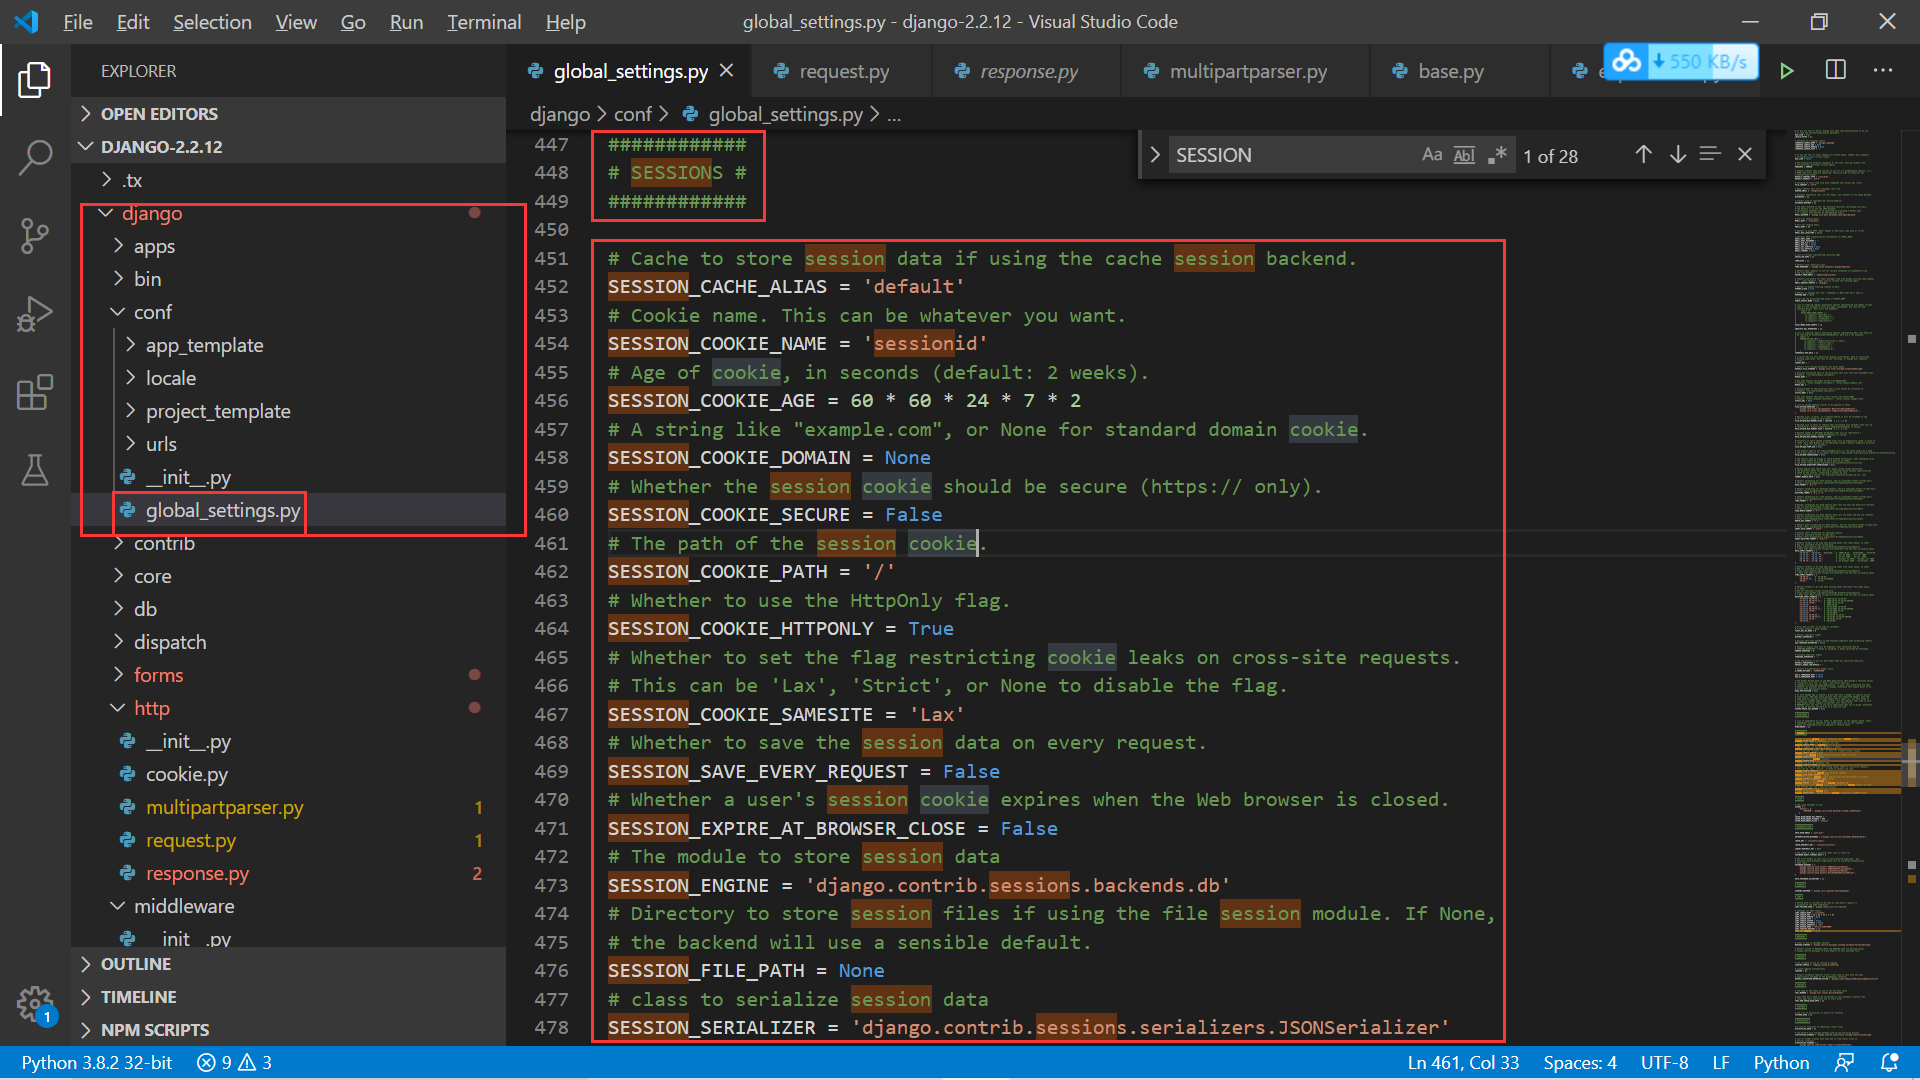The height and width of the screenshot is (1080, 1920).
Task: Split the editor to the right
Action: (1836, 70)
